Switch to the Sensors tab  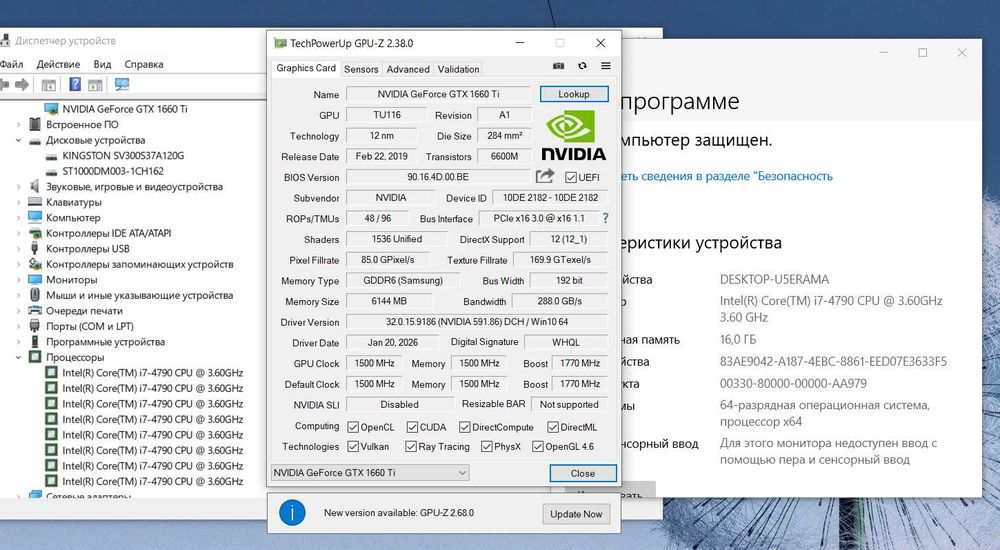point(361,69)
